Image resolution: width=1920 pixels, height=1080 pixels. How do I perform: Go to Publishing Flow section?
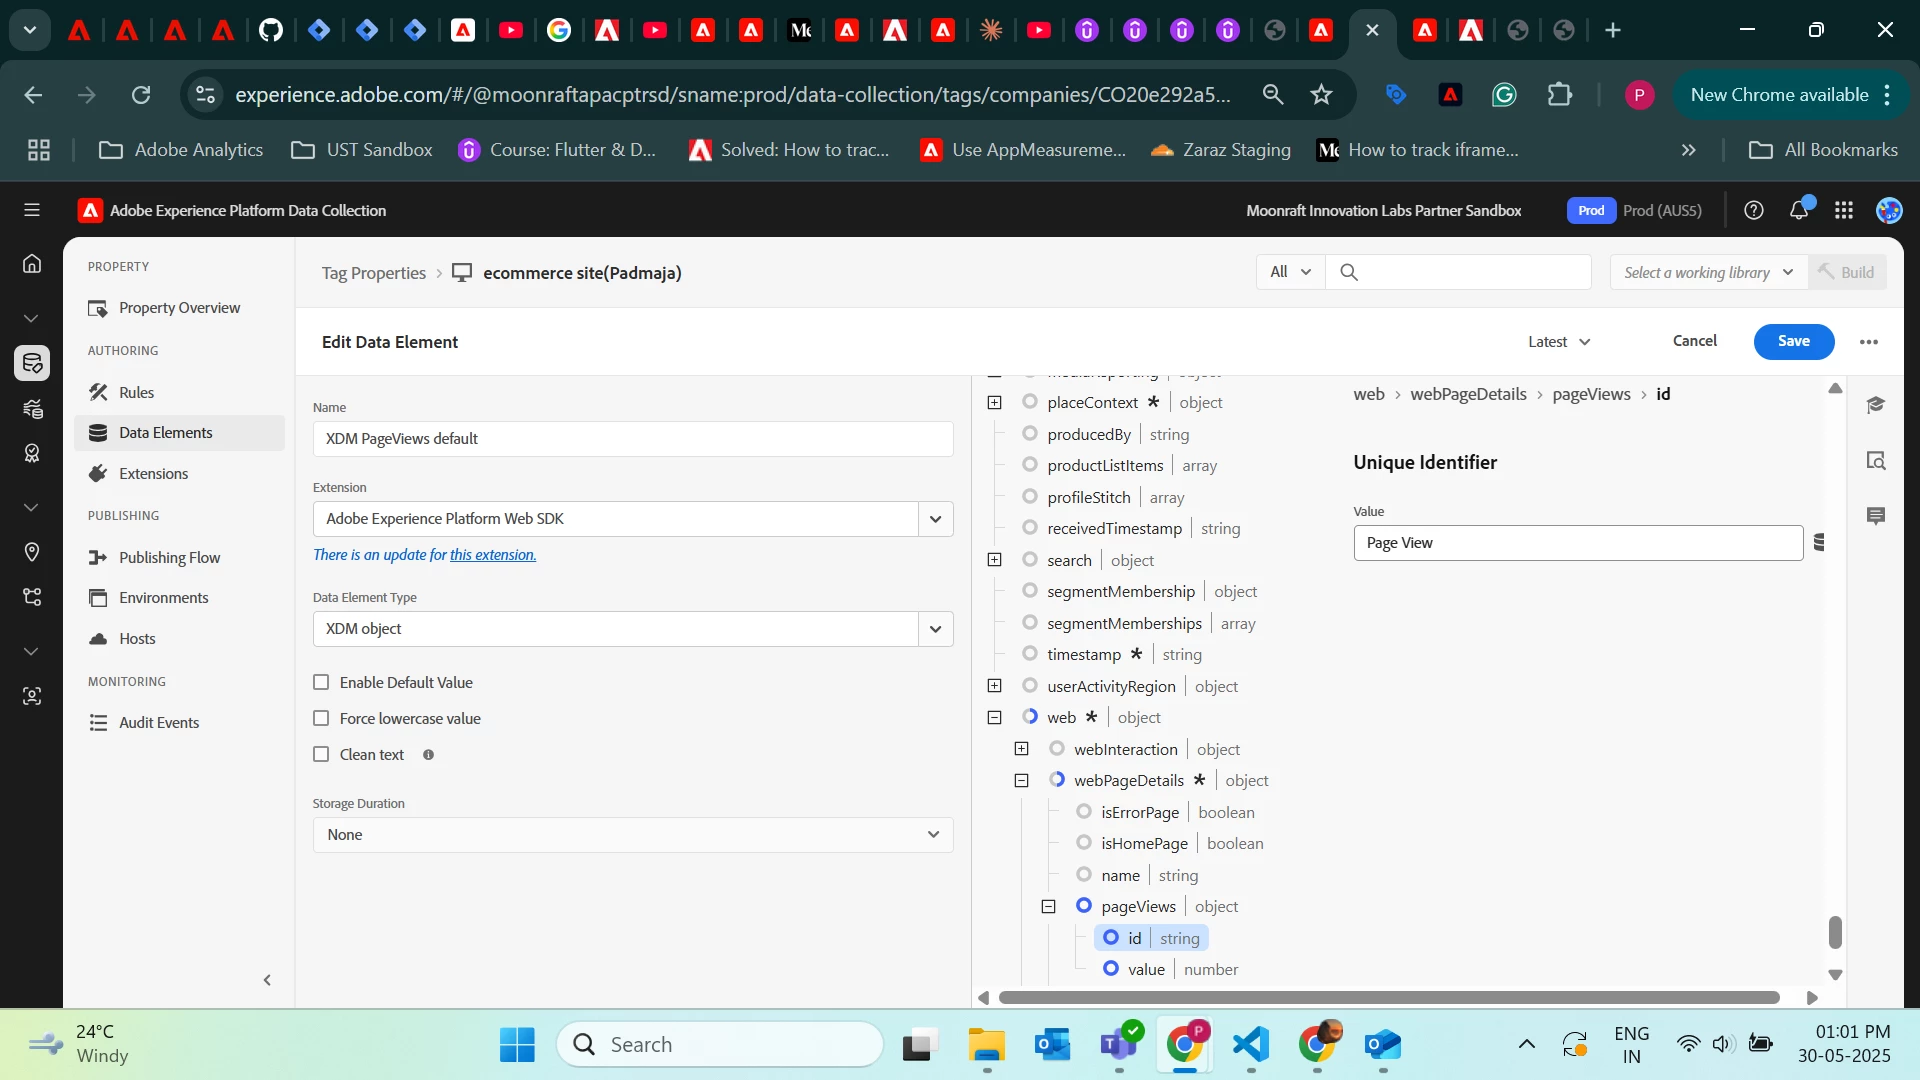169,557
